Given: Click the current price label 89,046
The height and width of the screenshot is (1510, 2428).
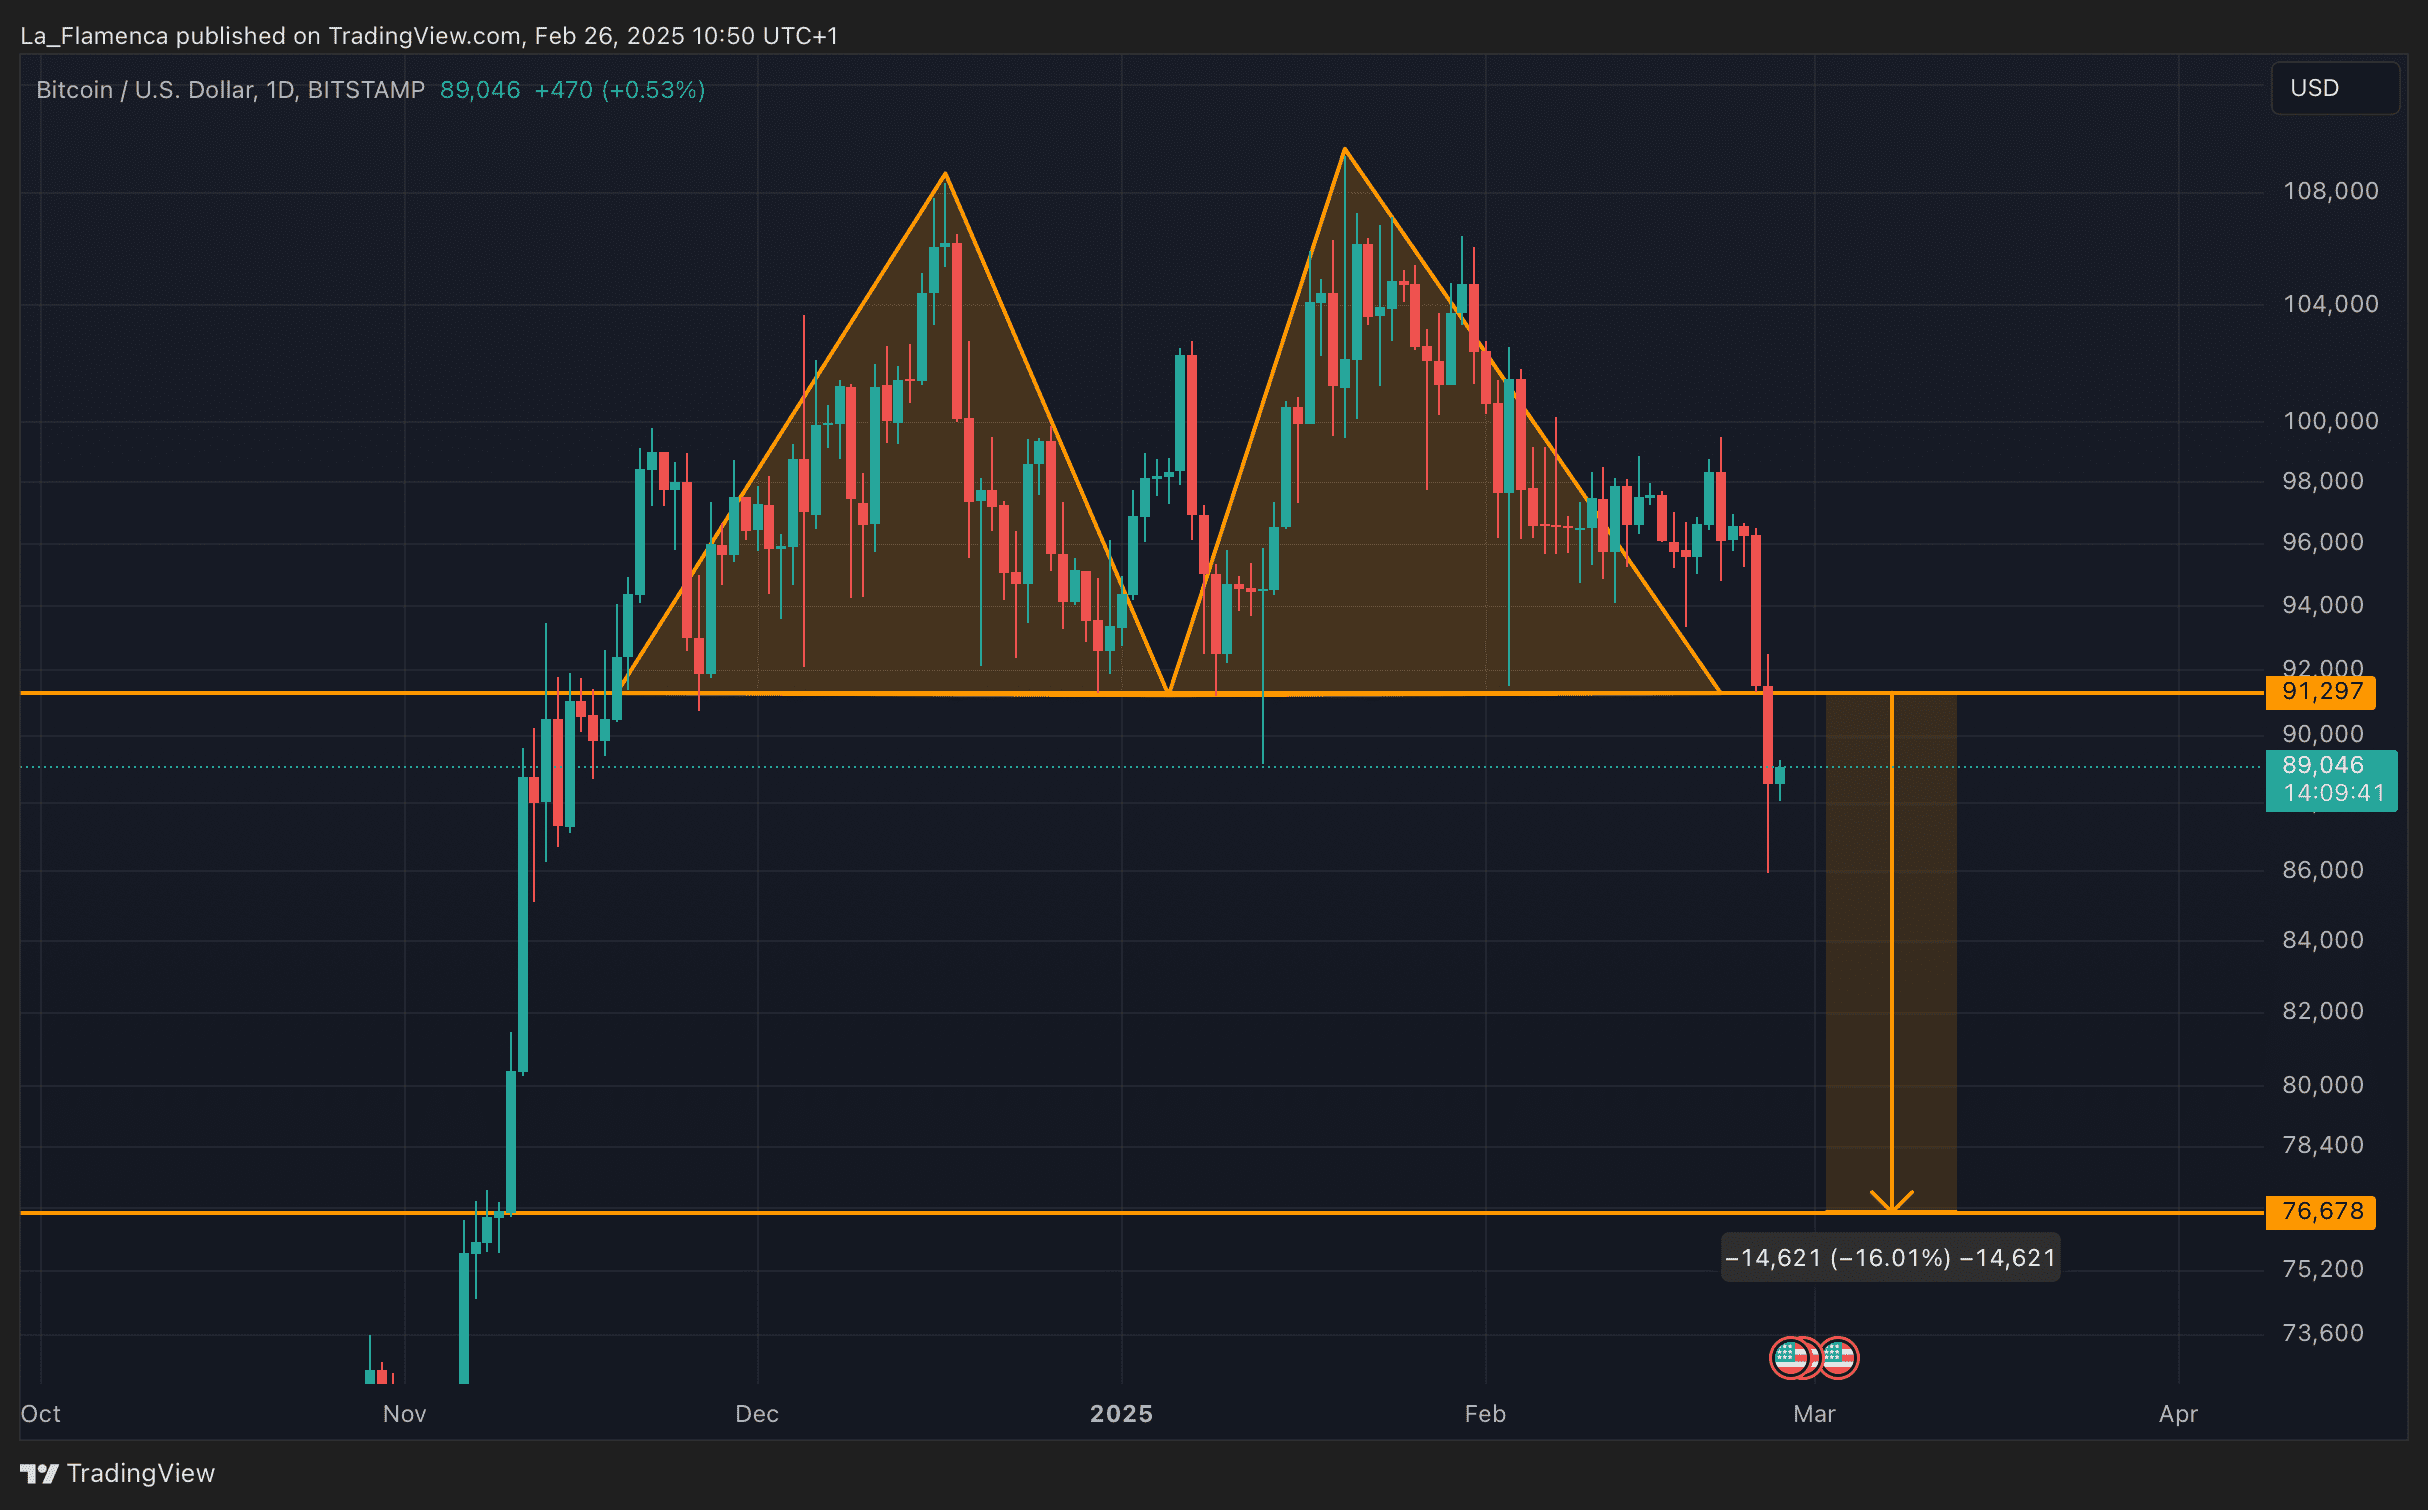Looking at the screenshot, I should 2322,765.
